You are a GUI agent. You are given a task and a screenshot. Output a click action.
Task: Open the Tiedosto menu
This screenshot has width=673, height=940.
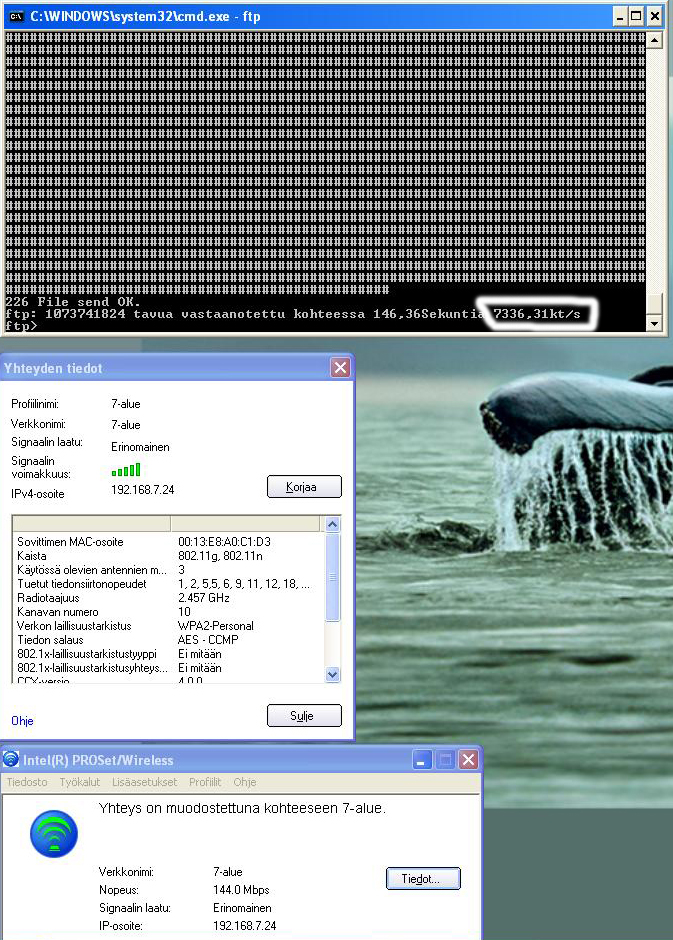click(x=27, y=782)
